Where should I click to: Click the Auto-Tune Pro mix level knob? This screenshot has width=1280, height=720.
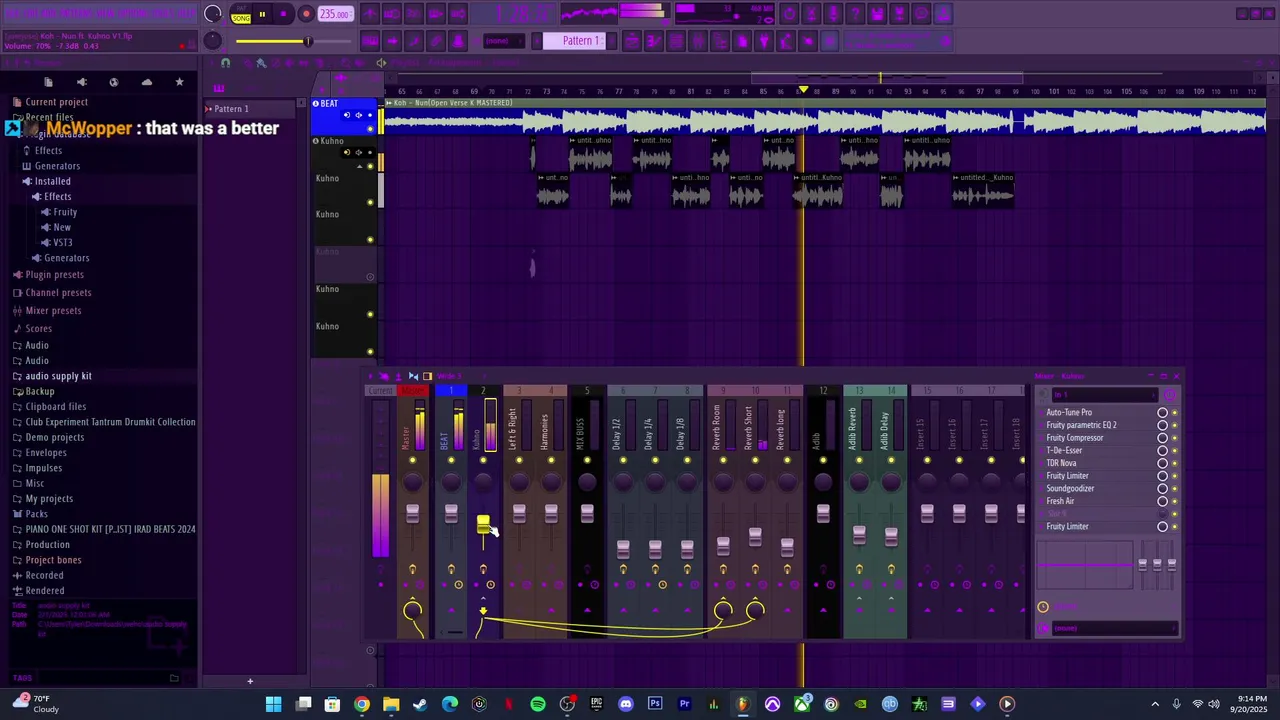click(1162, 413)
